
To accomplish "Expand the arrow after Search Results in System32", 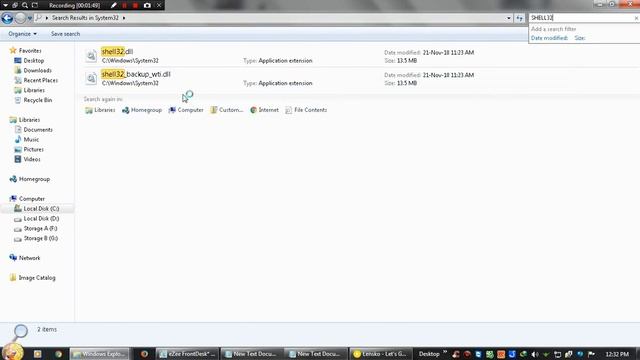I will 124,18.
